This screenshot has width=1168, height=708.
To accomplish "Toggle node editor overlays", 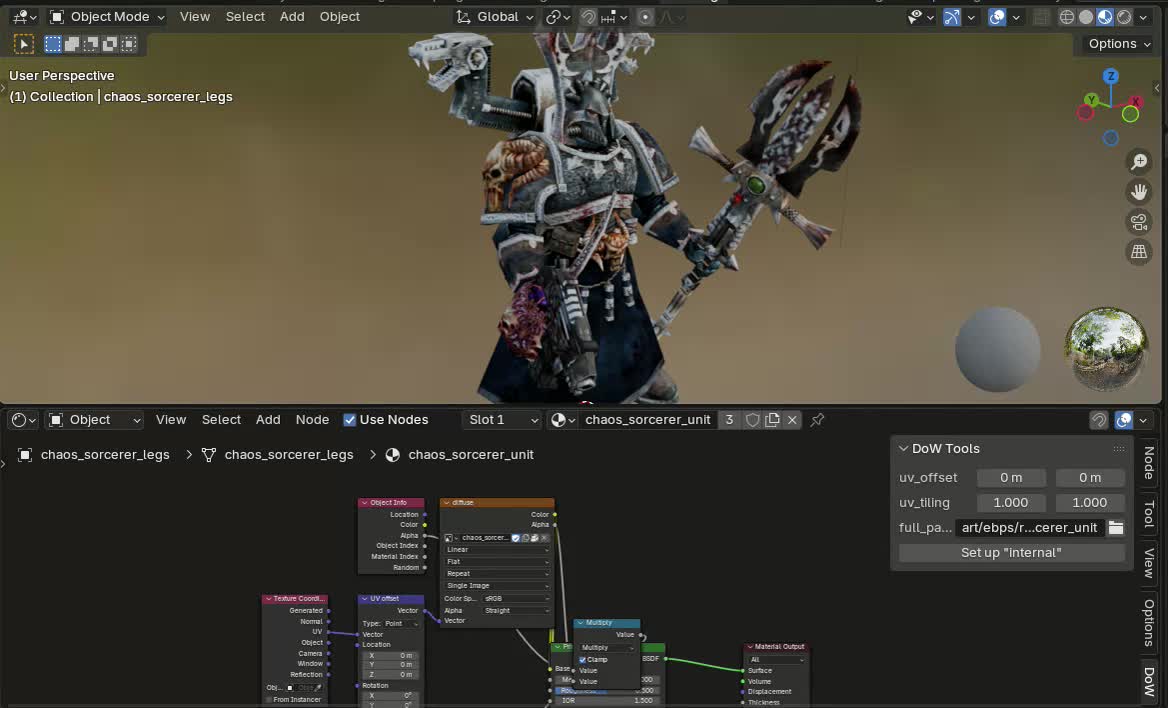I will click(x=1123, y=420).
